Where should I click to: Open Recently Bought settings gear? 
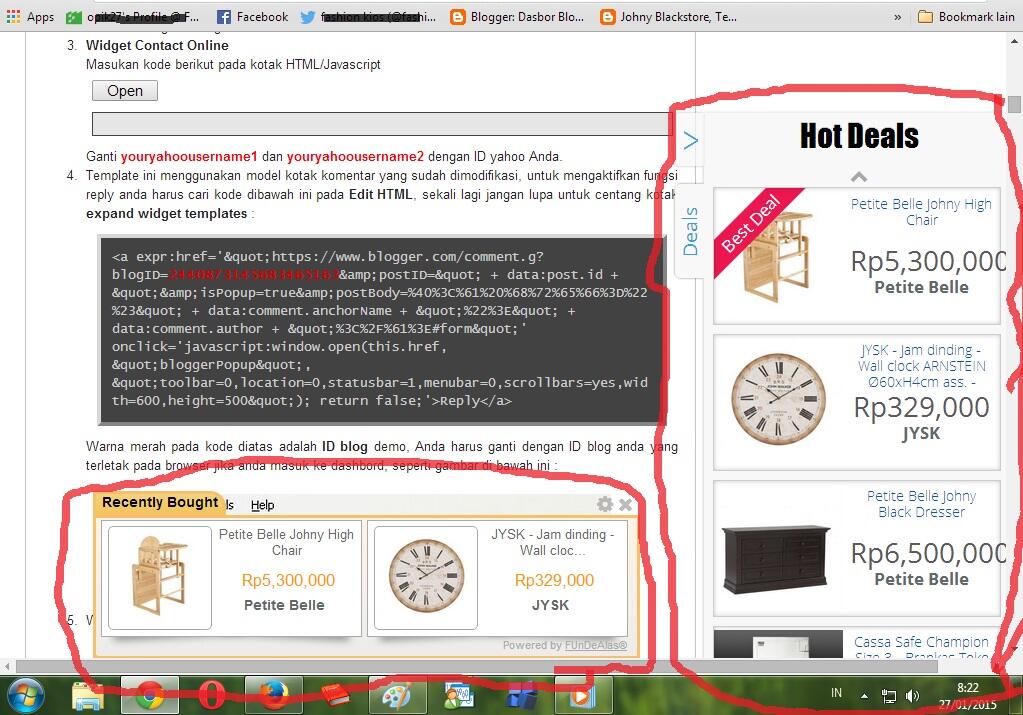click(x=605, y=504)
